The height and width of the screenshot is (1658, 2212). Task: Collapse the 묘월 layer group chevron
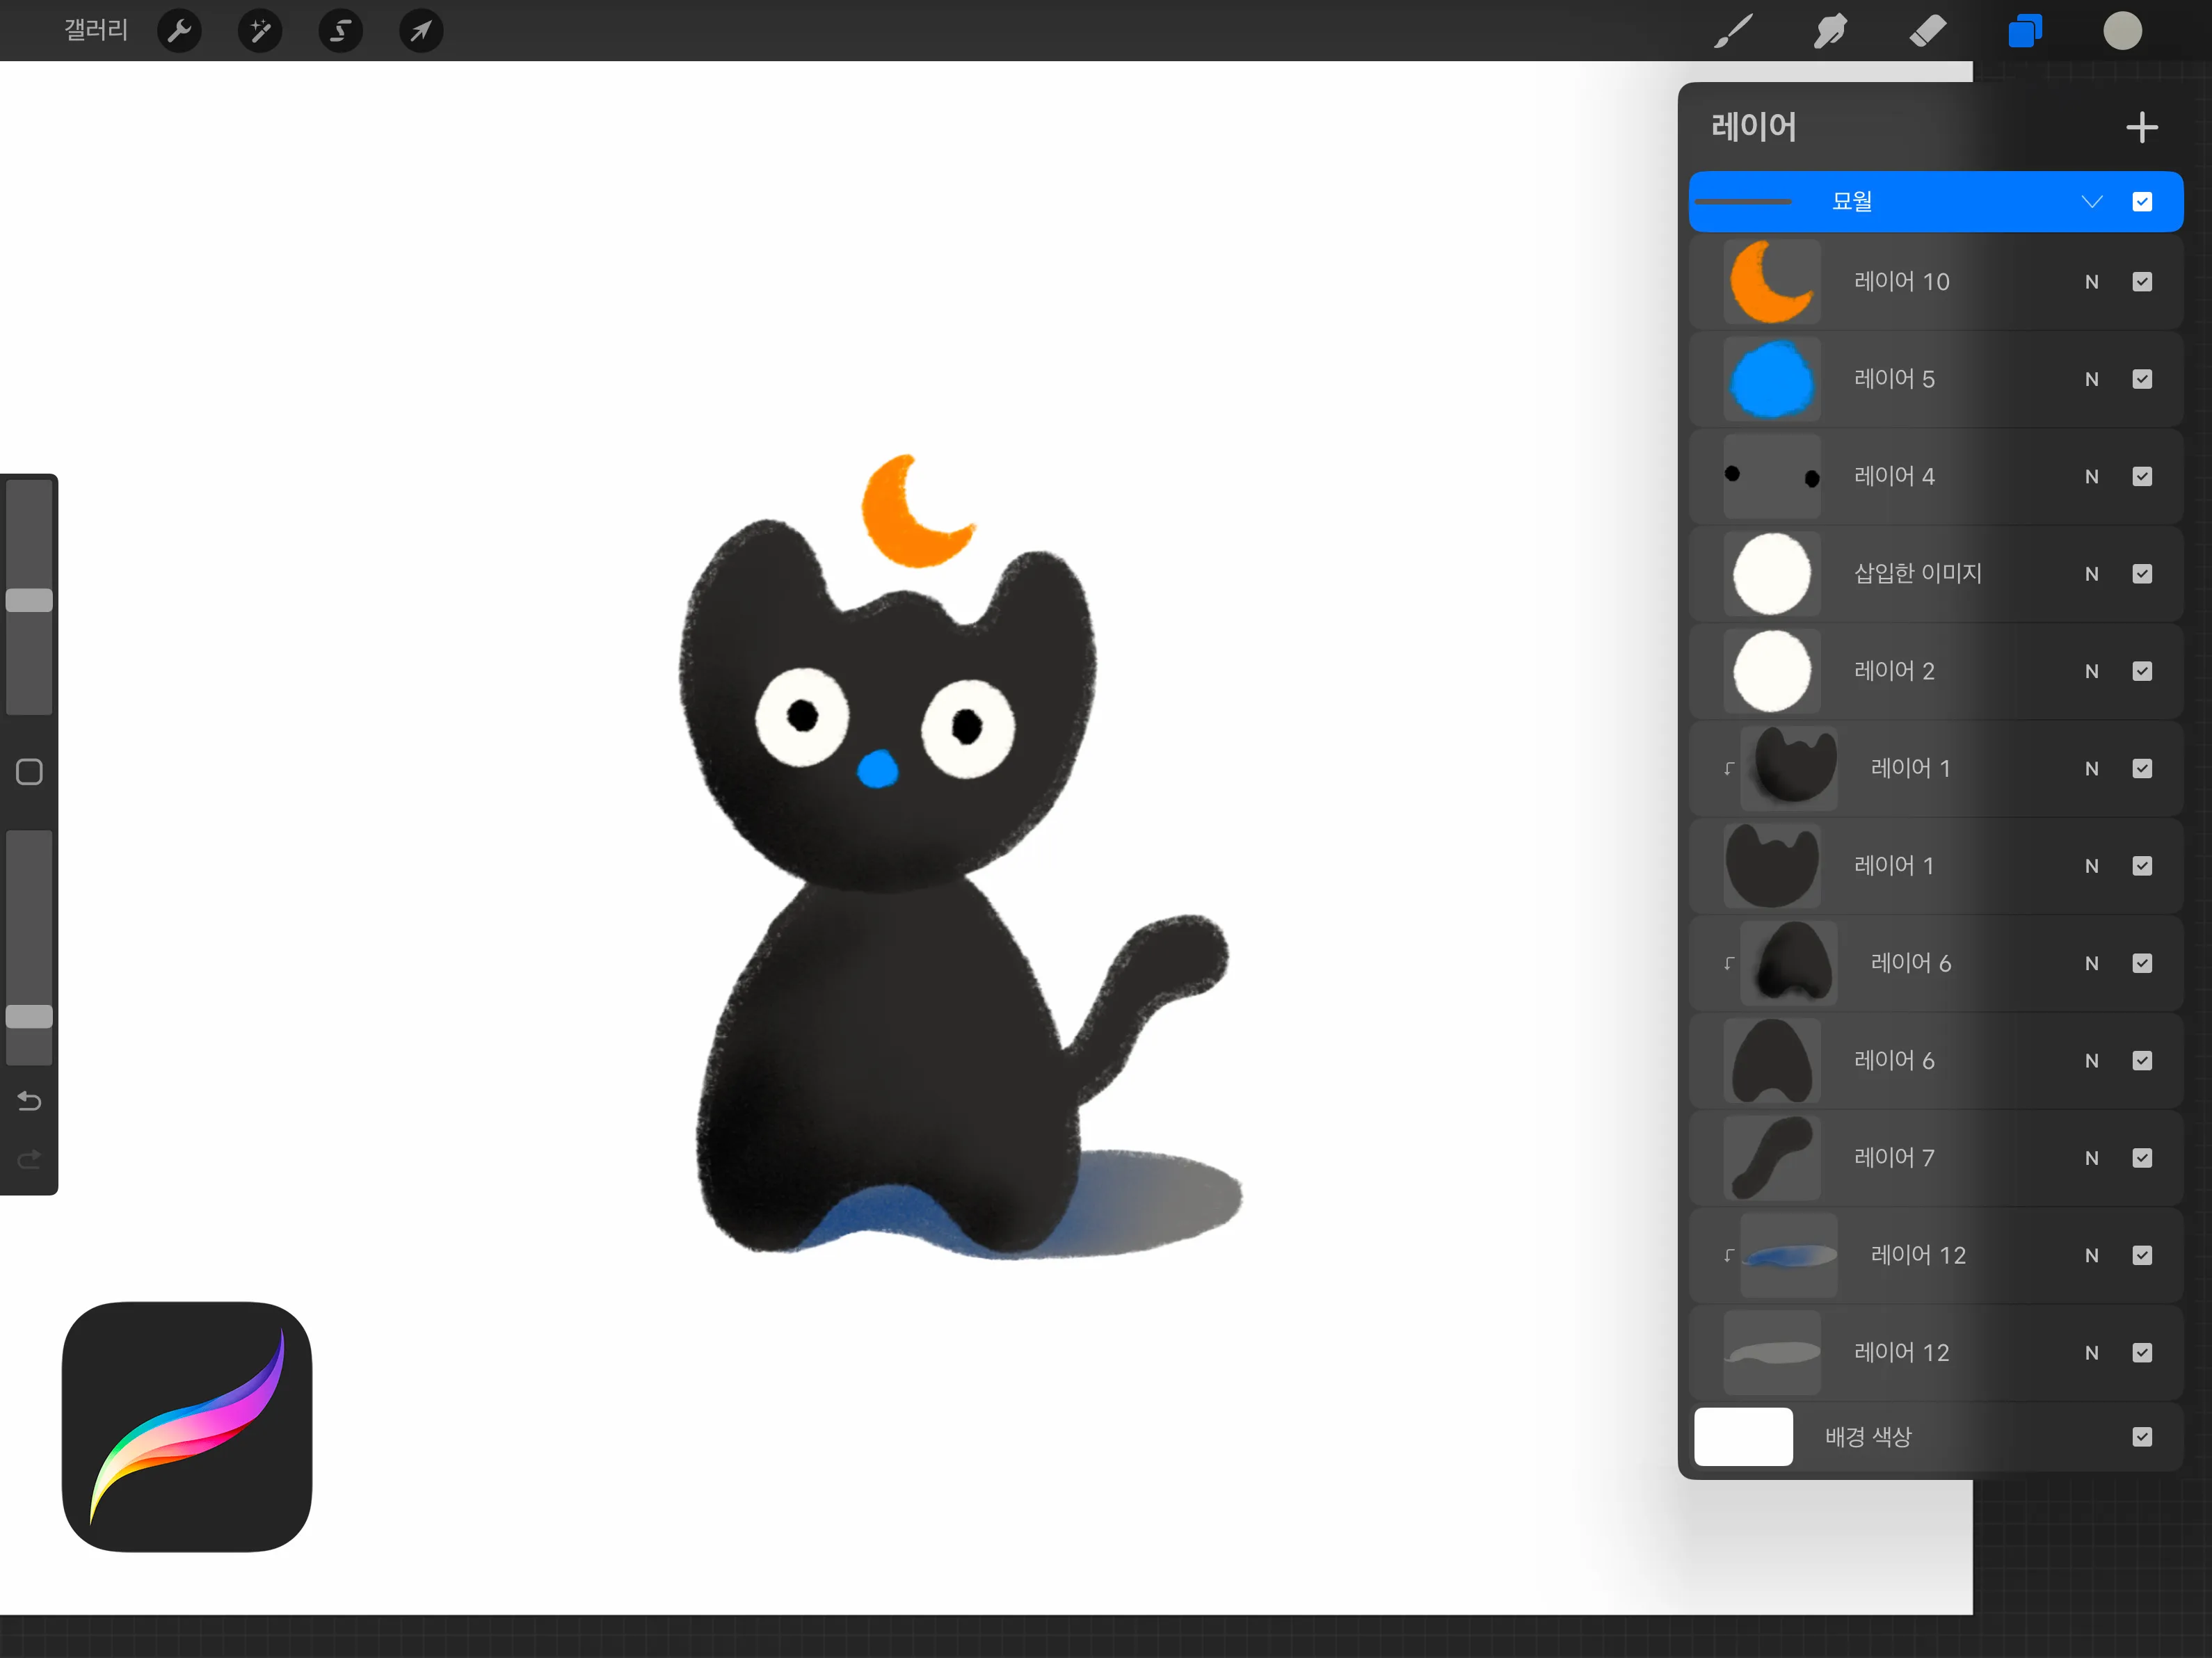coord(2091,202)
